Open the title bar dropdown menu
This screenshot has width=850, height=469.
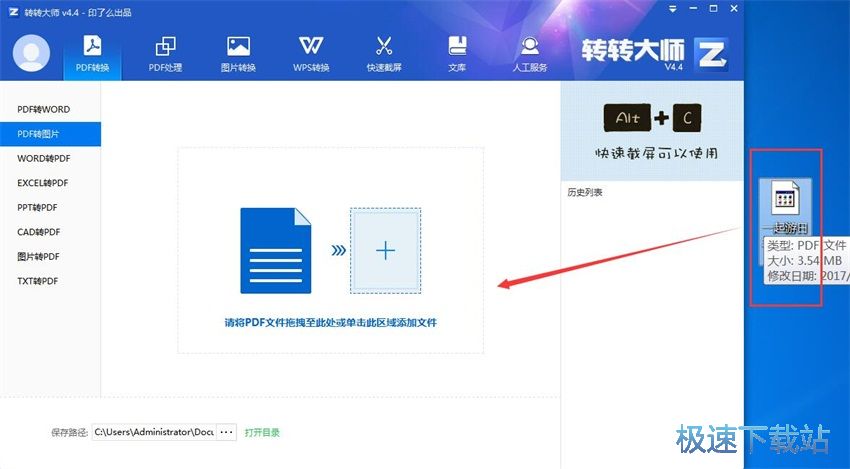pyautogui.click(x=673, y=9)
